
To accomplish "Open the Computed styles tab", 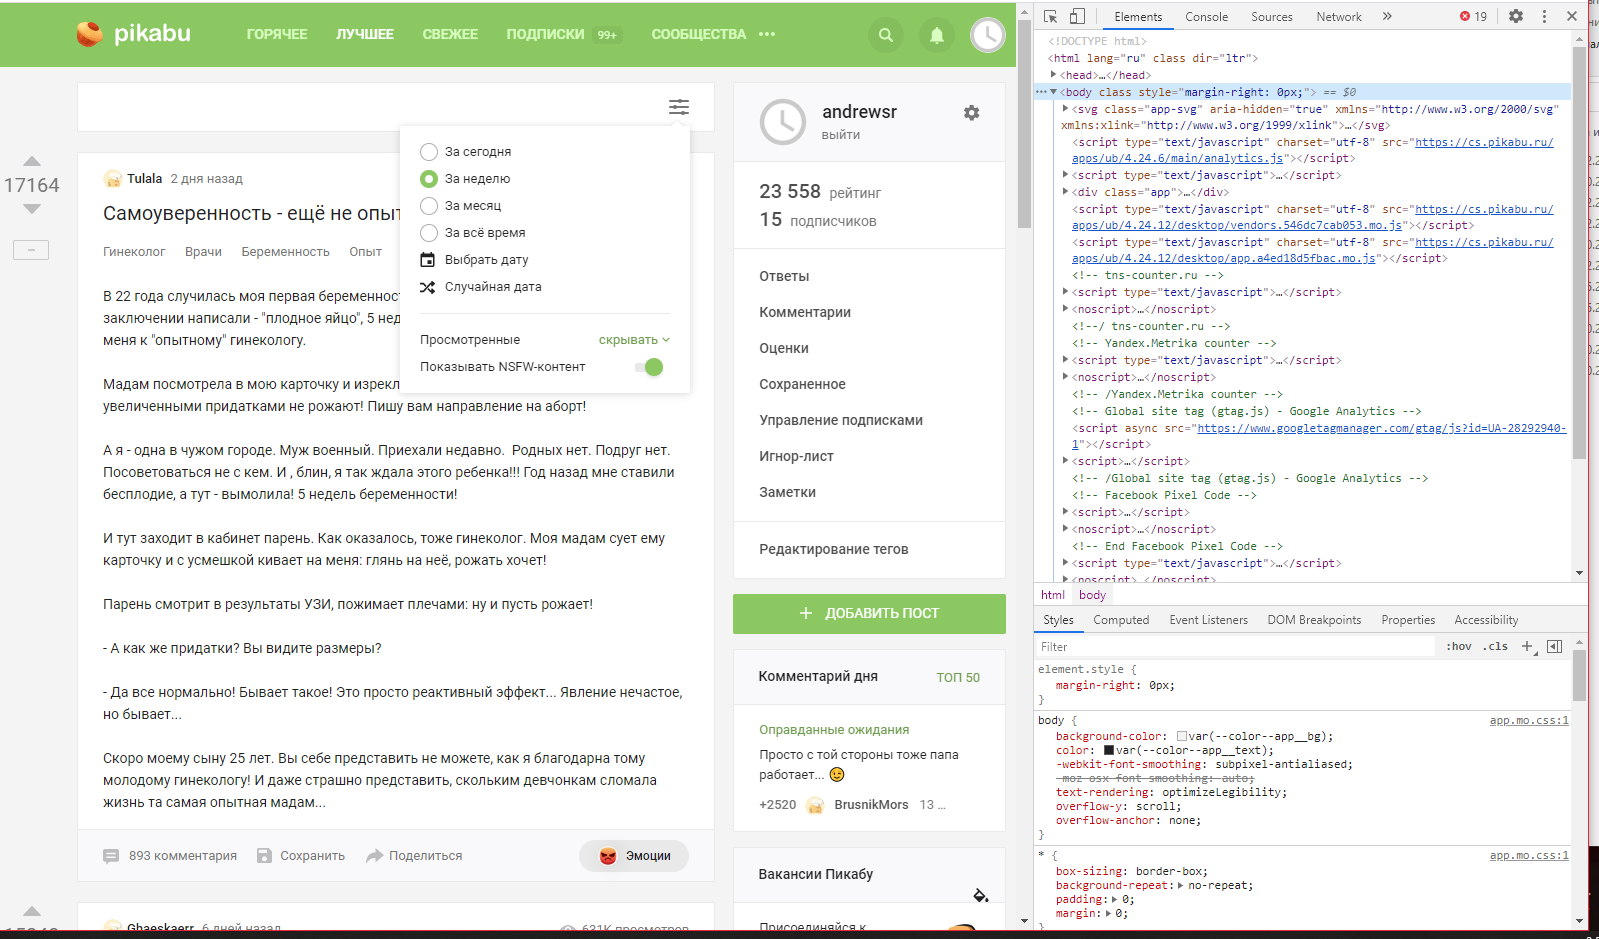I will pos(1121,620).
